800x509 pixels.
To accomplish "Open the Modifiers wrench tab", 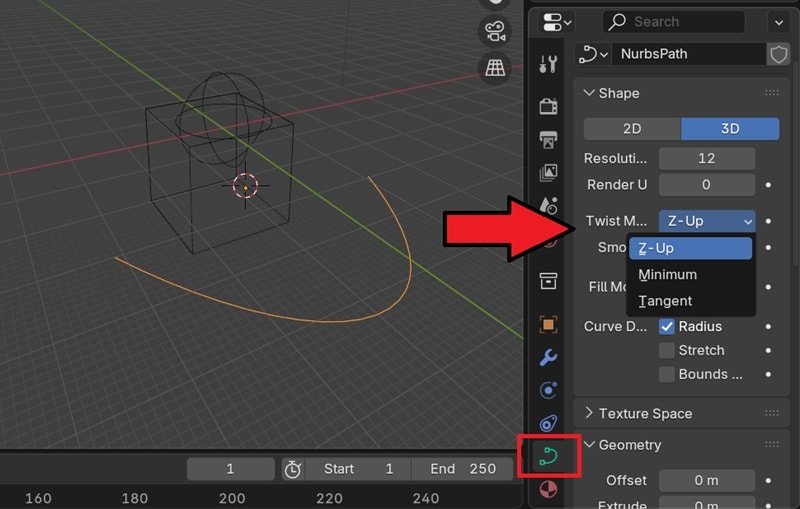I will 548,358.
